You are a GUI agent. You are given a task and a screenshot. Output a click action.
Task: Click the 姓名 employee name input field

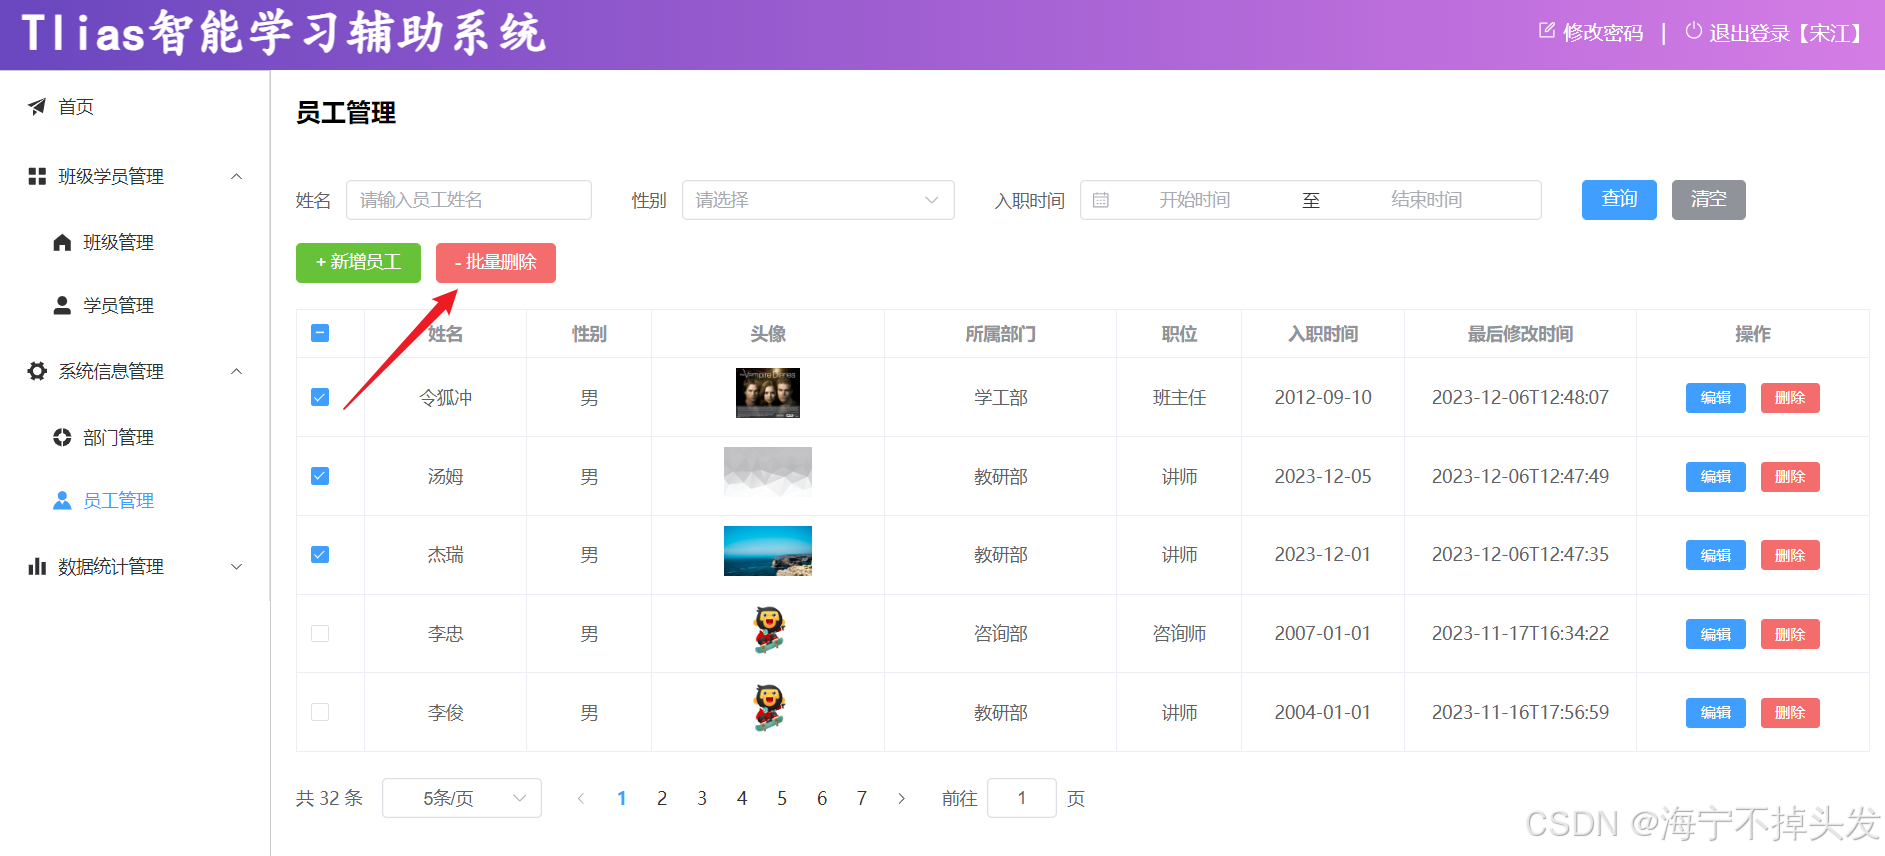click(x=469, y=200)
